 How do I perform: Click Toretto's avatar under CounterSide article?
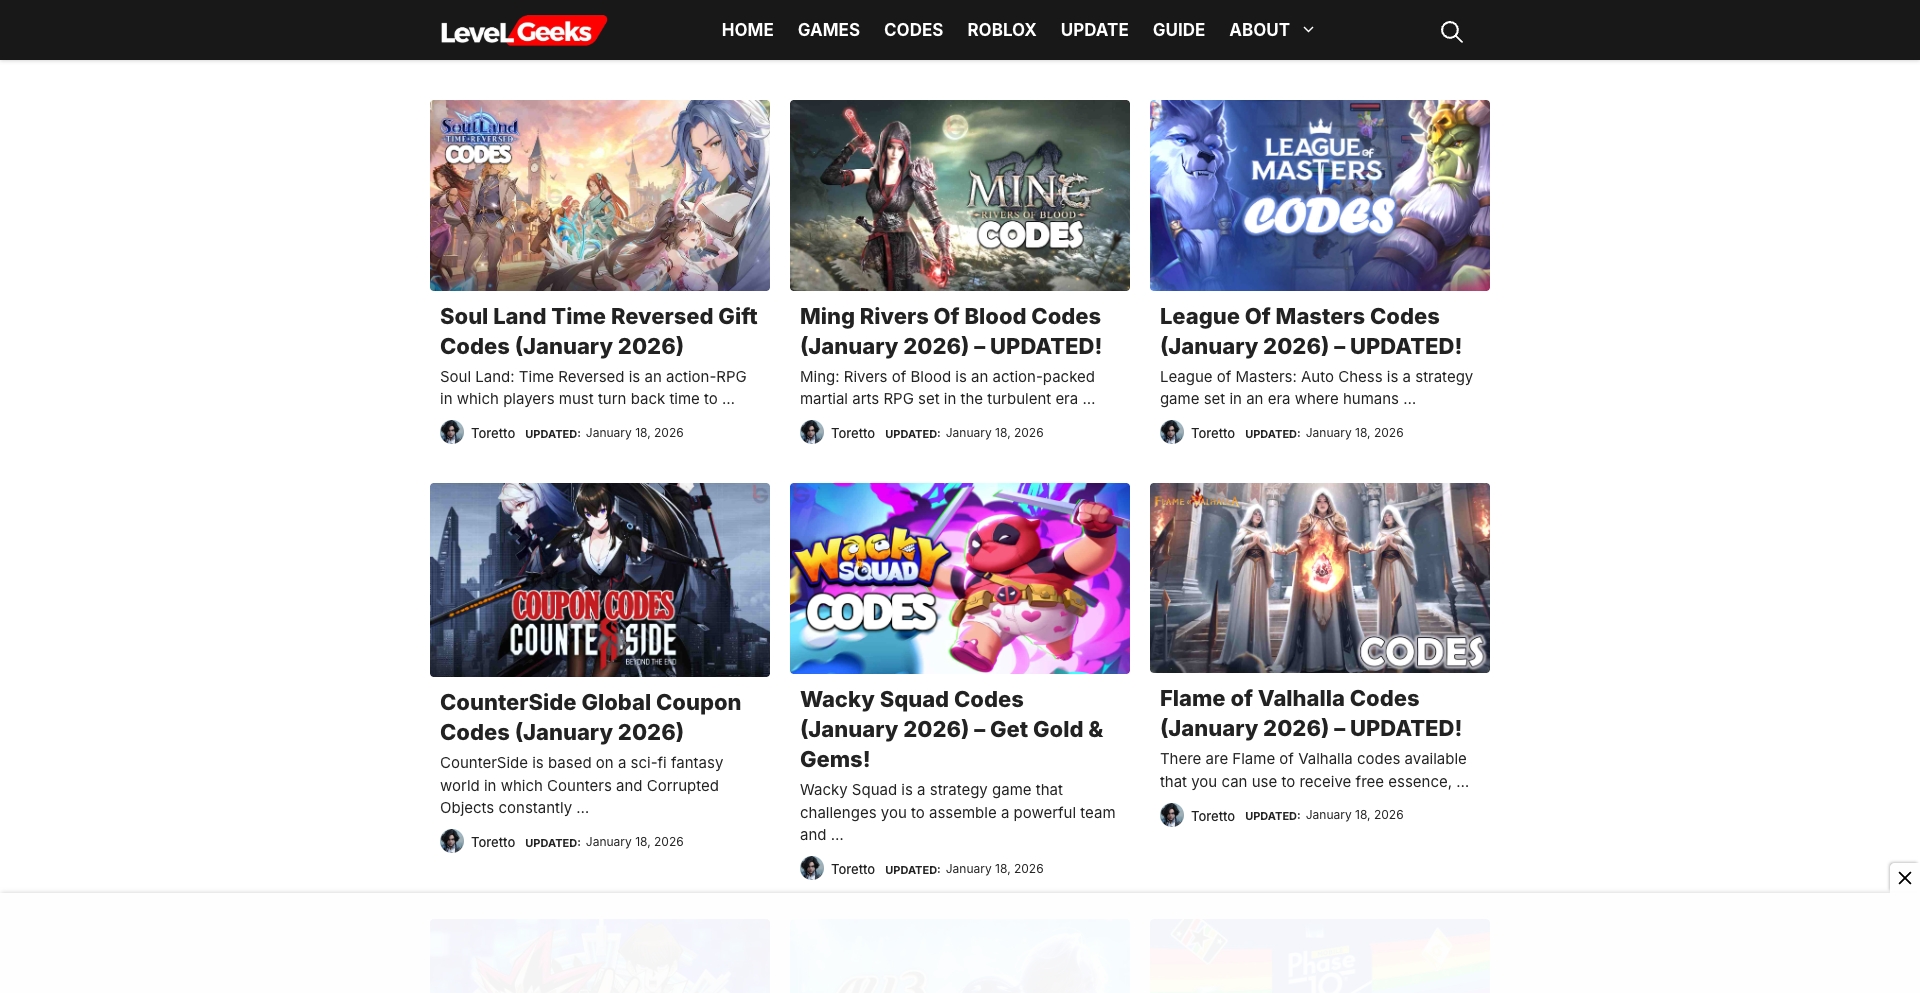coord(451,841)
